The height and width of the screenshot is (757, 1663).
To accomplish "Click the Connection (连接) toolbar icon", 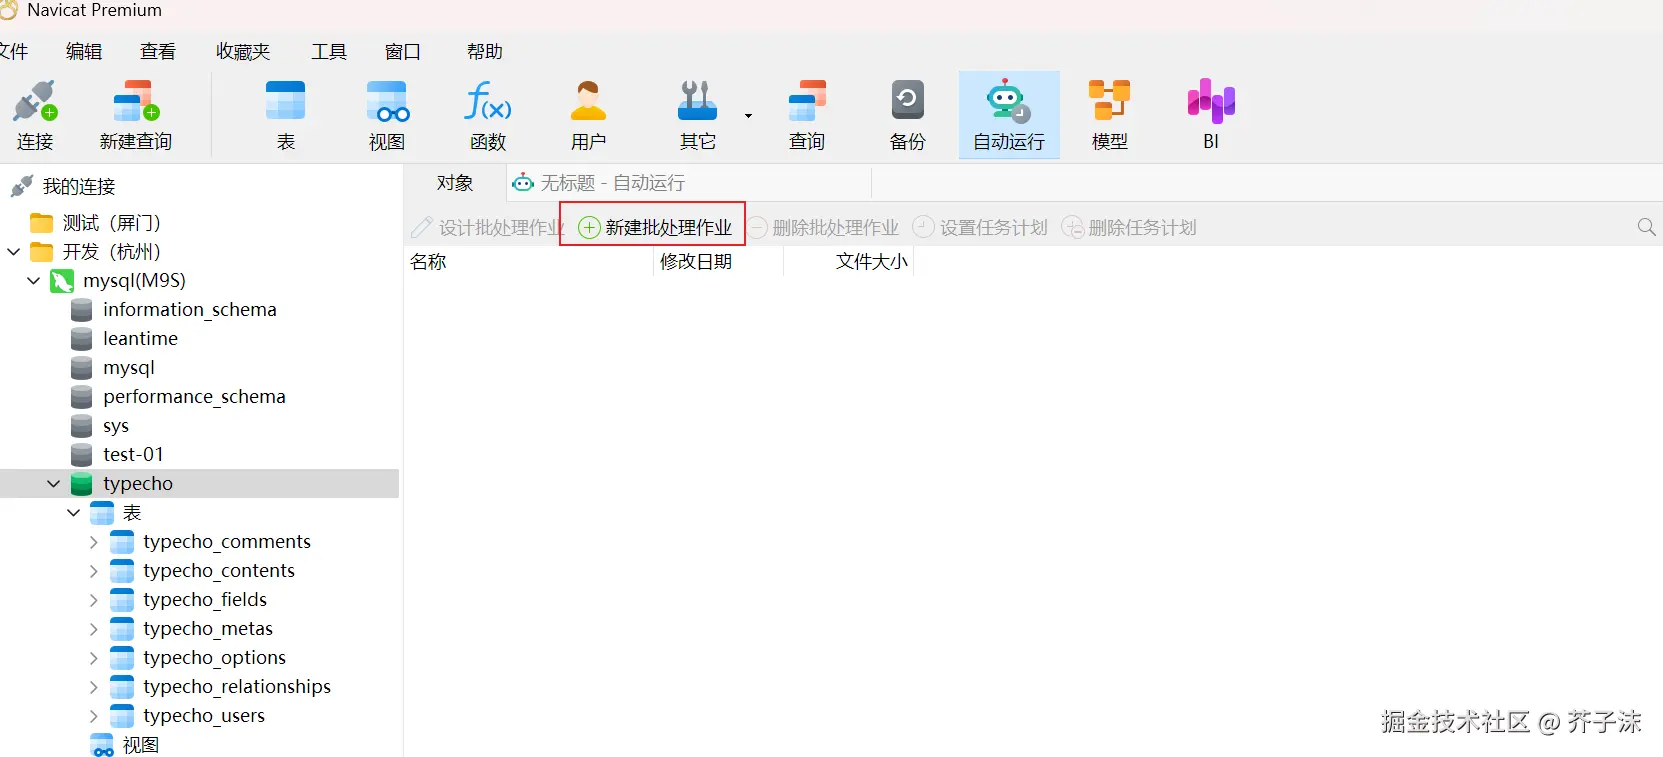I will tap(35, 115).
